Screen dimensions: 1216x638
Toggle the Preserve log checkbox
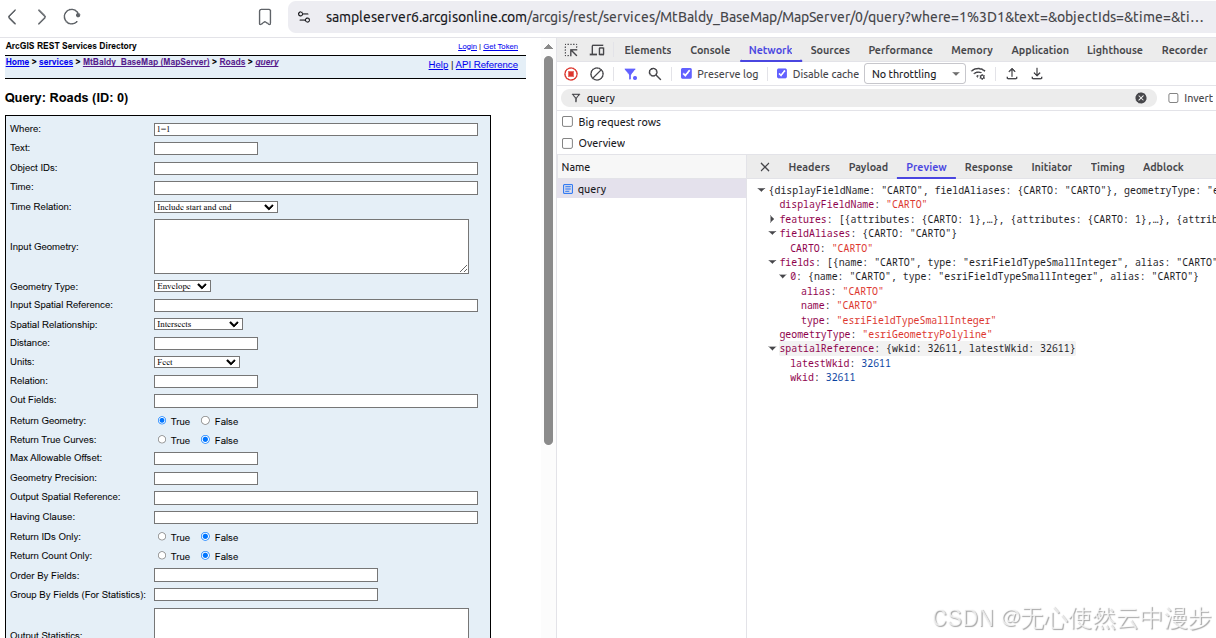click(x=686, y=74)
